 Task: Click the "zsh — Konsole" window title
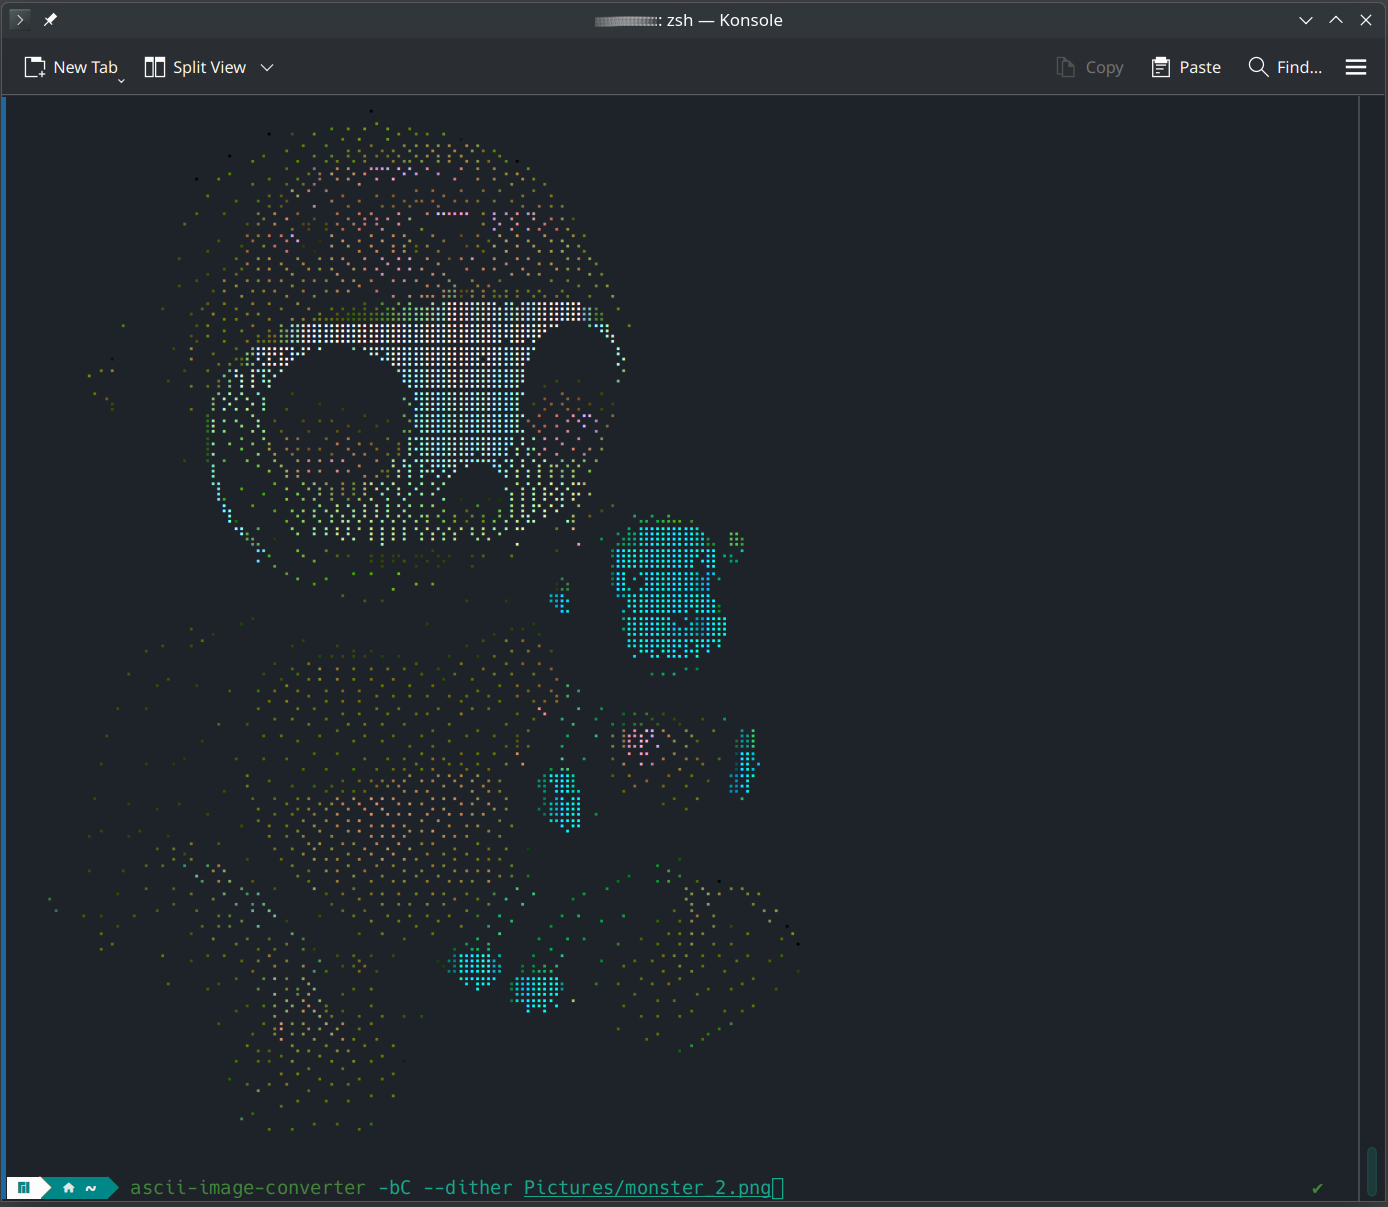[724, 20]
